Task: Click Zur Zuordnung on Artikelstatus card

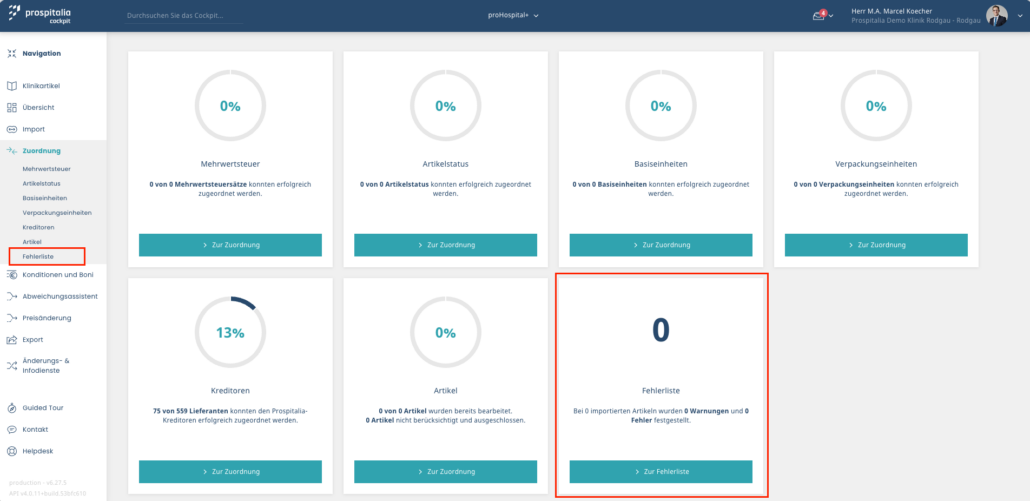Action: coord(445,245)
